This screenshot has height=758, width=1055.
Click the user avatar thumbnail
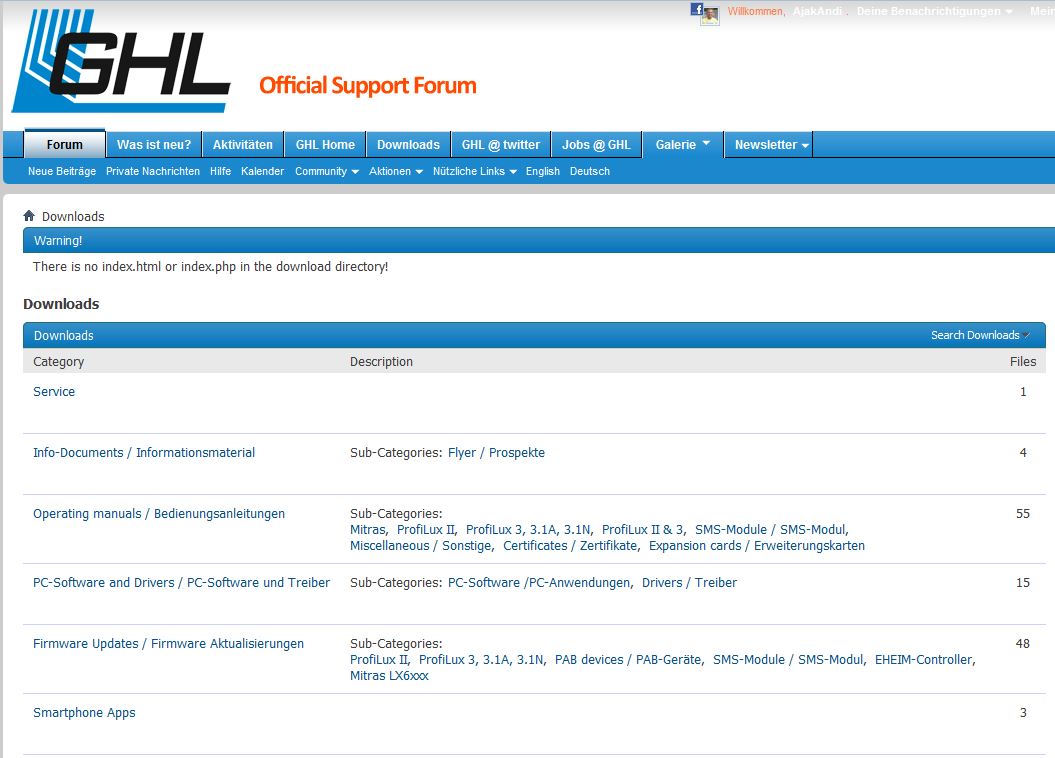[x=710, y=15]
